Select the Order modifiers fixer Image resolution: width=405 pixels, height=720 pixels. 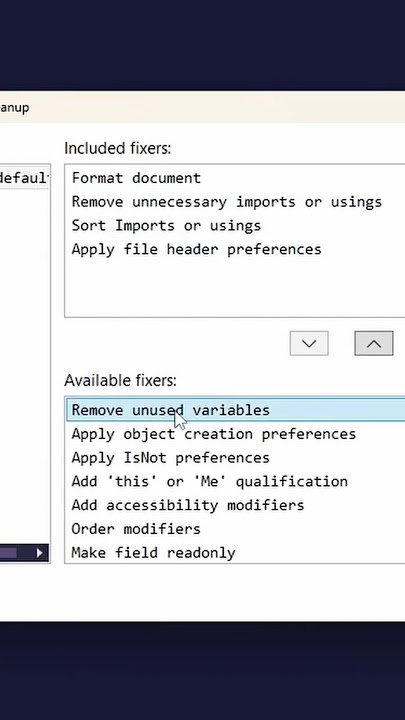pyautogui.click(x=136, y=529)
